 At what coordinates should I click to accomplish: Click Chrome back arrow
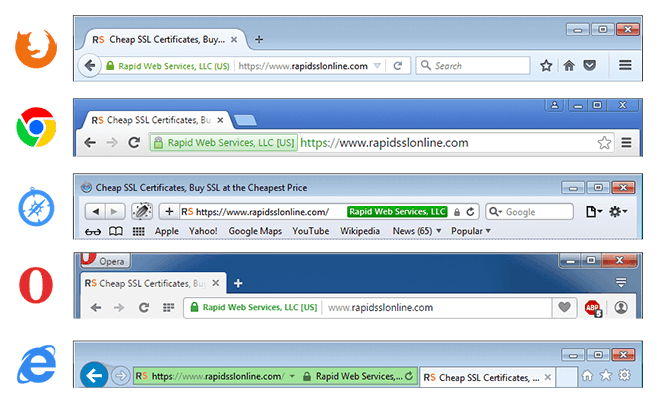(90, 143)
